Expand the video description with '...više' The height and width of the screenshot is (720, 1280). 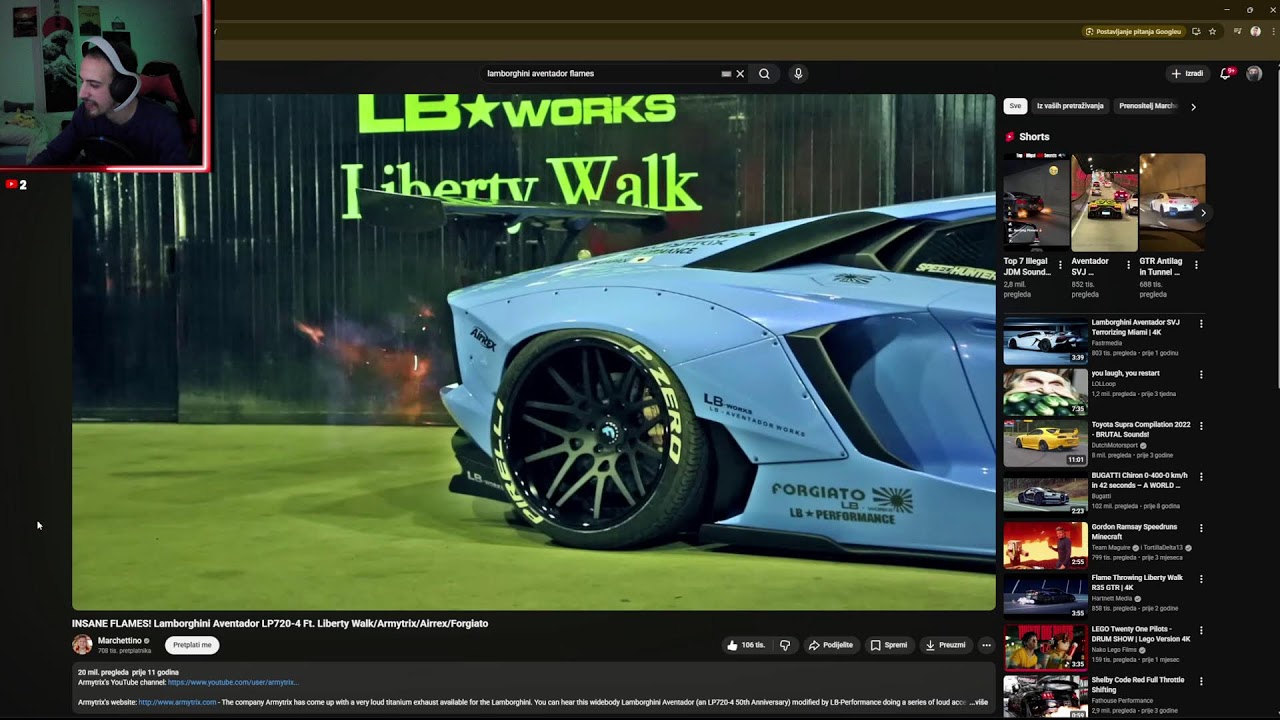[x=979, y=702]
